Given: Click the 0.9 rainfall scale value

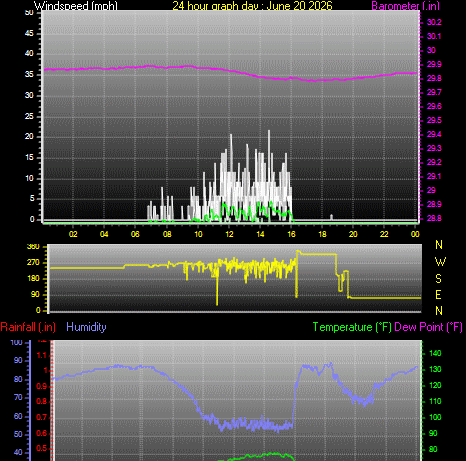Looking at the screenshot, I should click(42, 387).
